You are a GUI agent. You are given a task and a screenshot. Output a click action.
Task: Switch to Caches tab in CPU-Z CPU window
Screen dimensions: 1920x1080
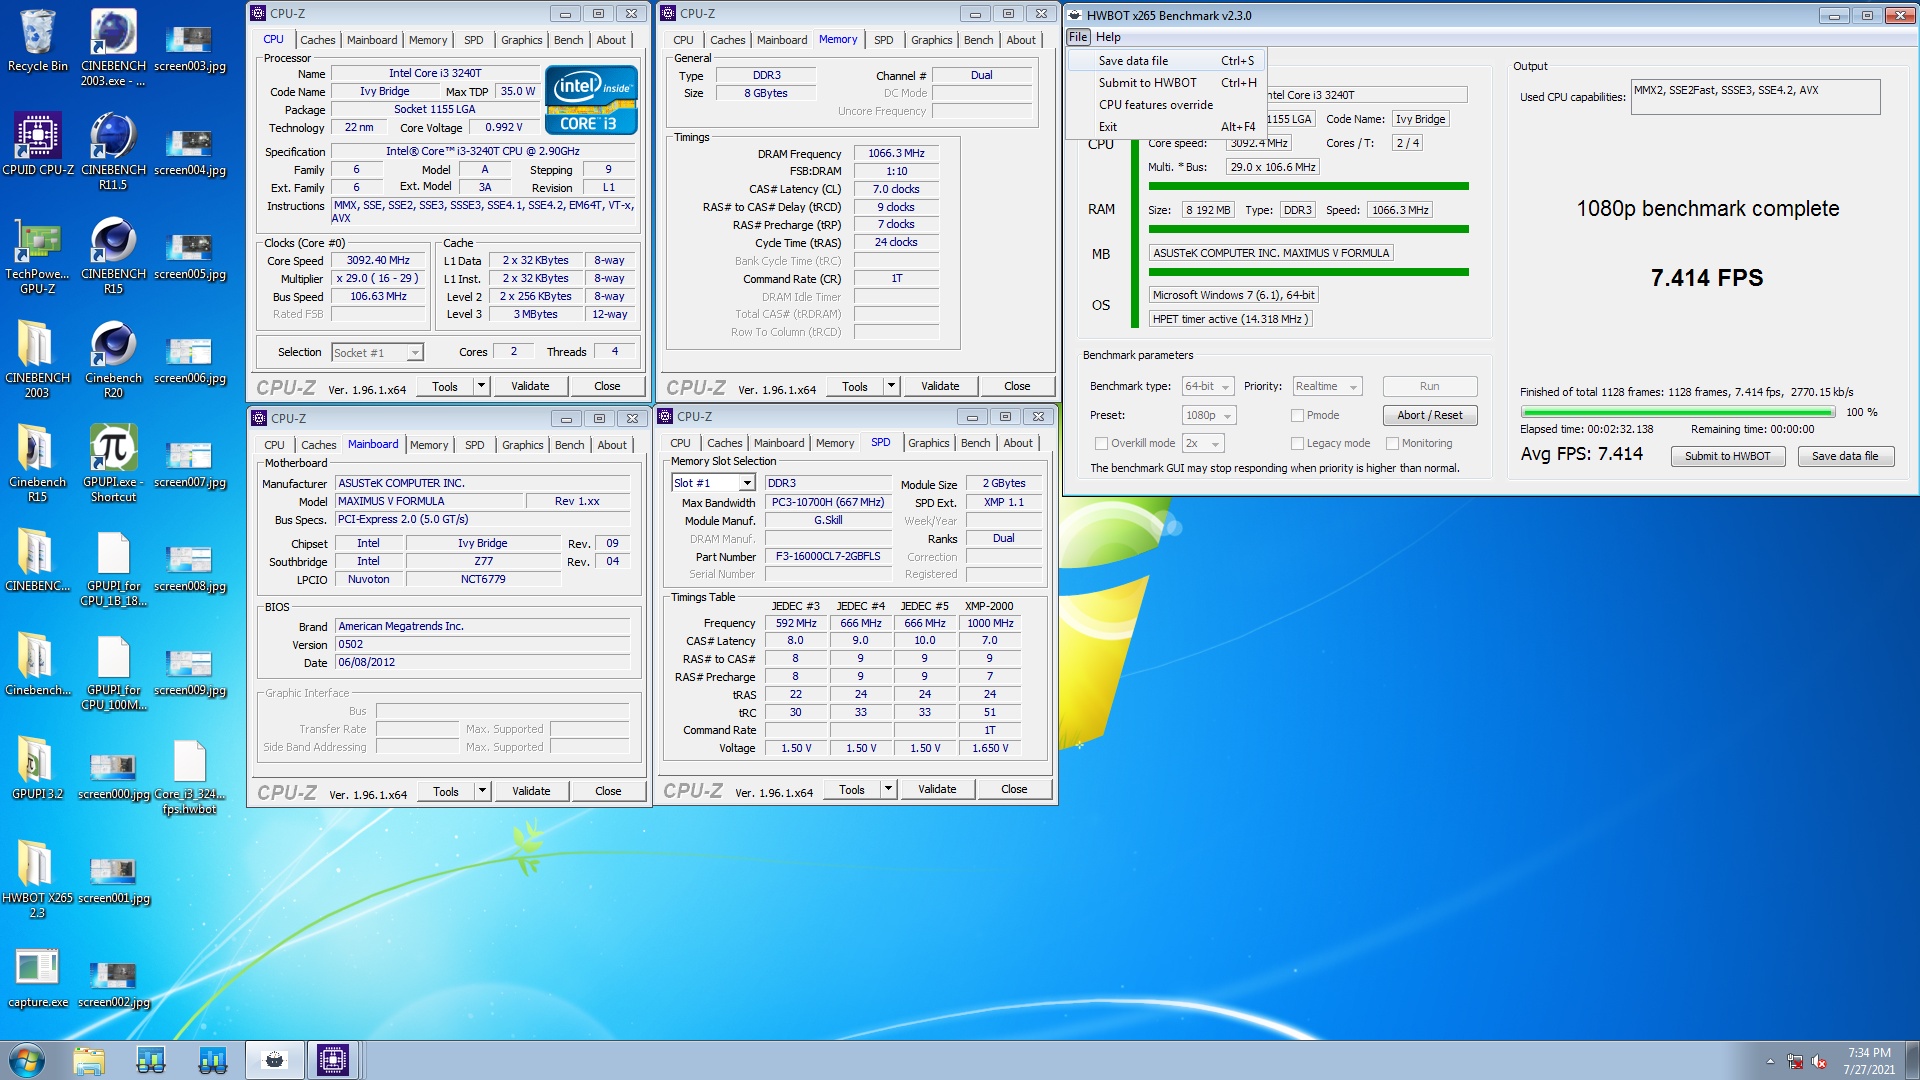click(x=318, y=40)
